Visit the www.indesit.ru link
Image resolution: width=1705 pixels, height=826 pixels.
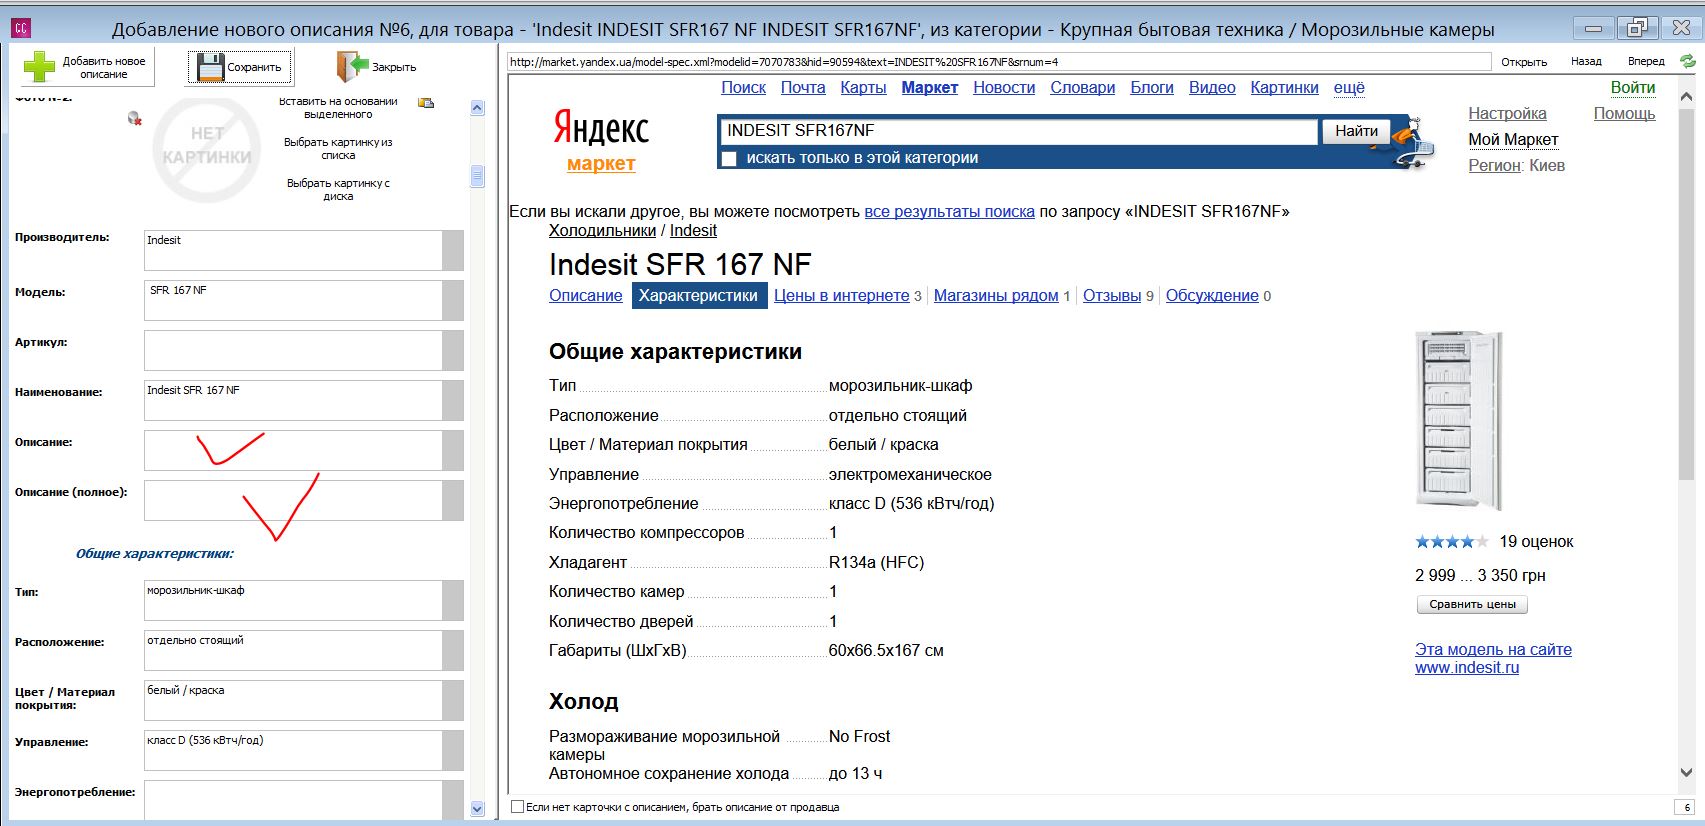click(x=1467, y=668)
